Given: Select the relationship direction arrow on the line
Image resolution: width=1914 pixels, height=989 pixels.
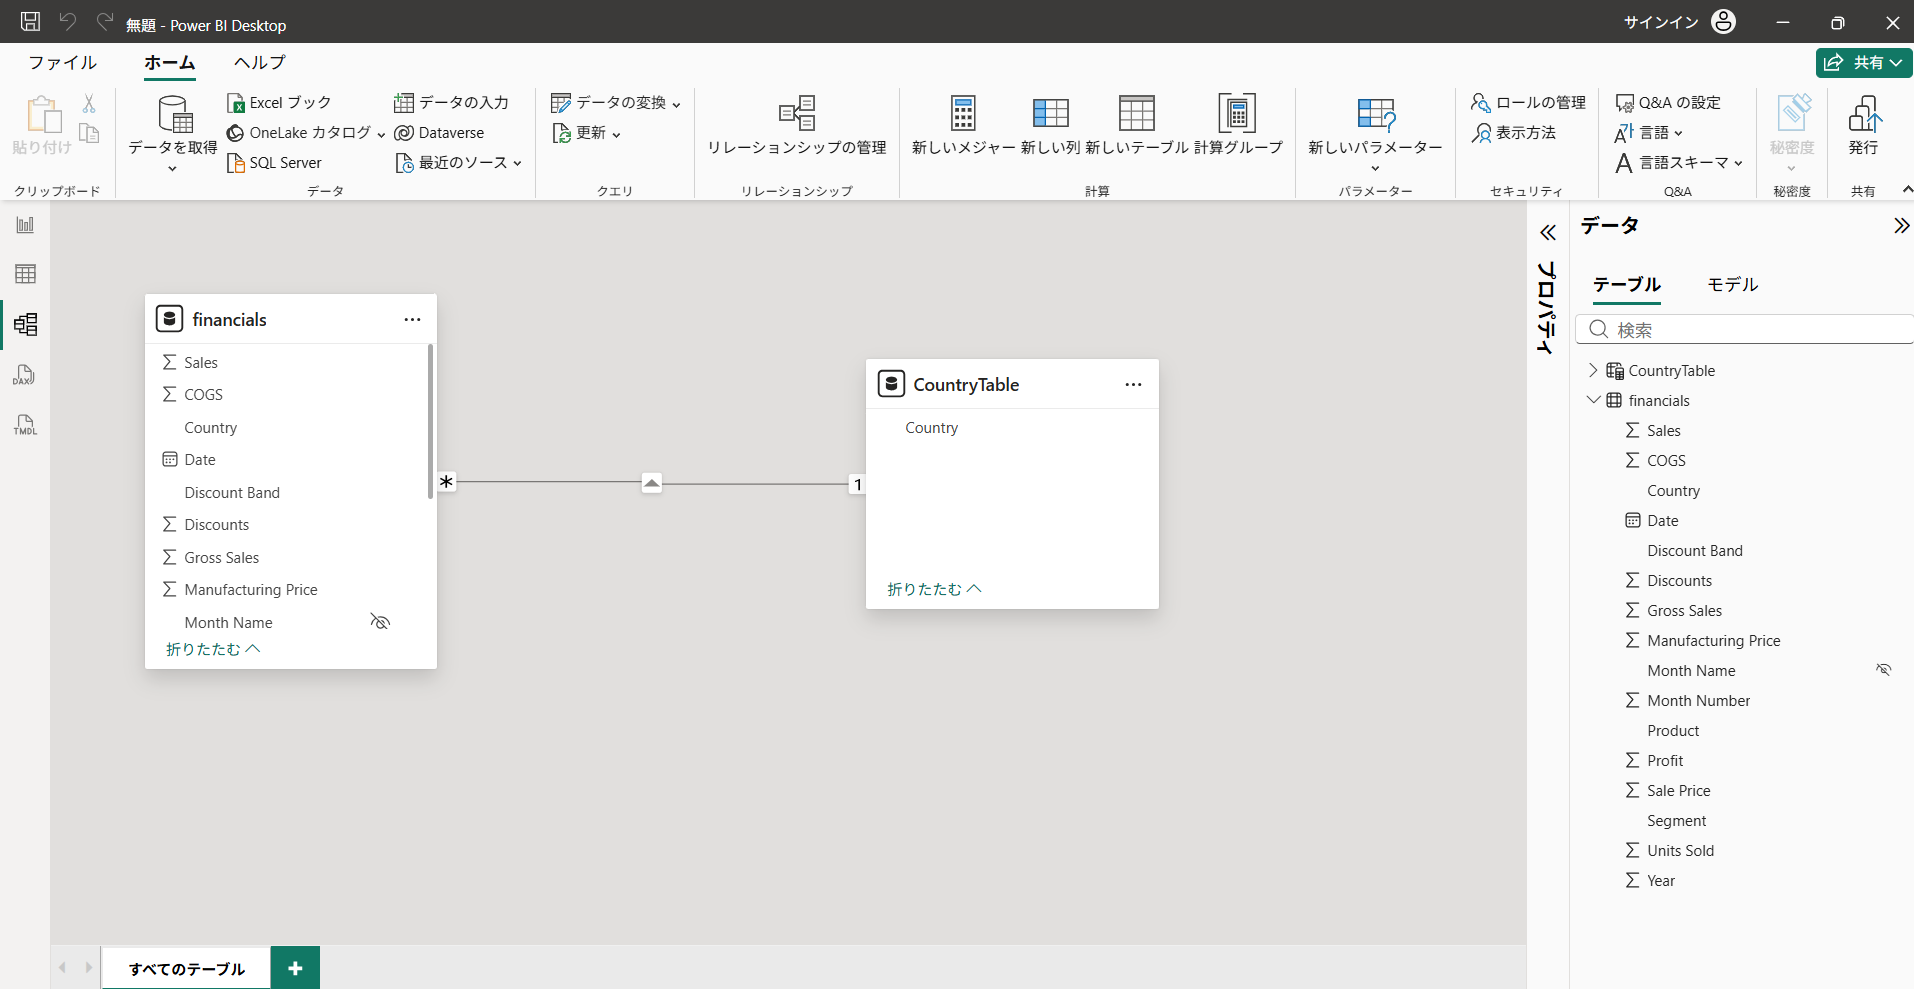Looking at the screenshot, I should coord(652,483).
